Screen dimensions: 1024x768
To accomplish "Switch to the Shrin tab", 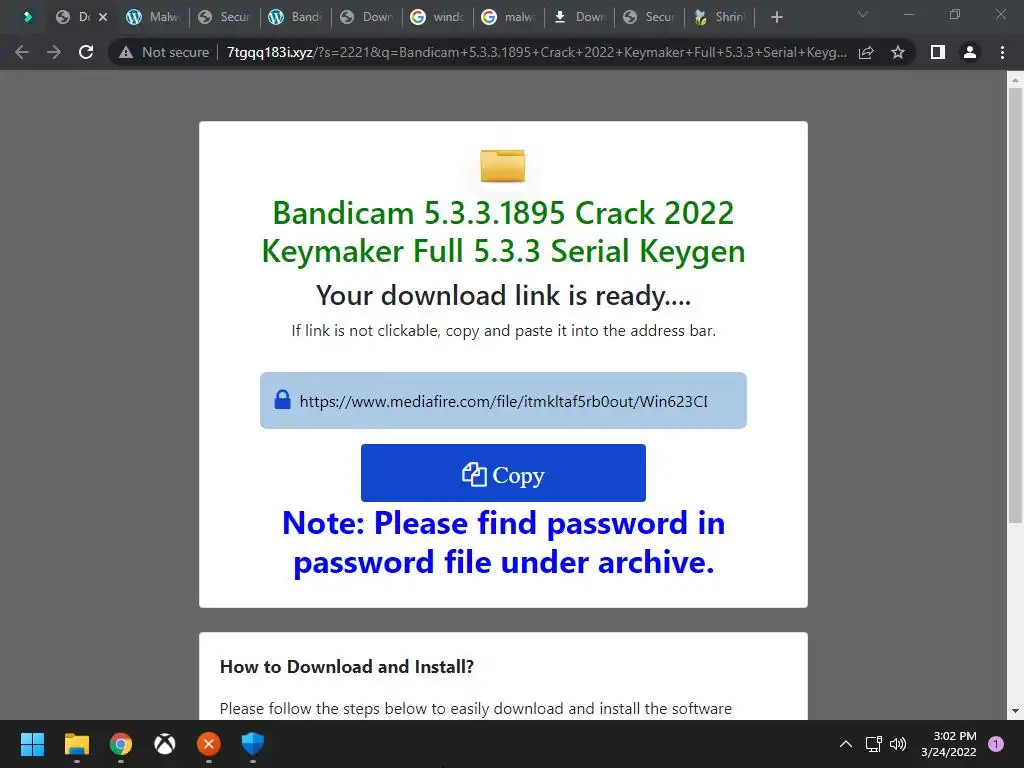I will pyautogui.click(x=720, y=17).
